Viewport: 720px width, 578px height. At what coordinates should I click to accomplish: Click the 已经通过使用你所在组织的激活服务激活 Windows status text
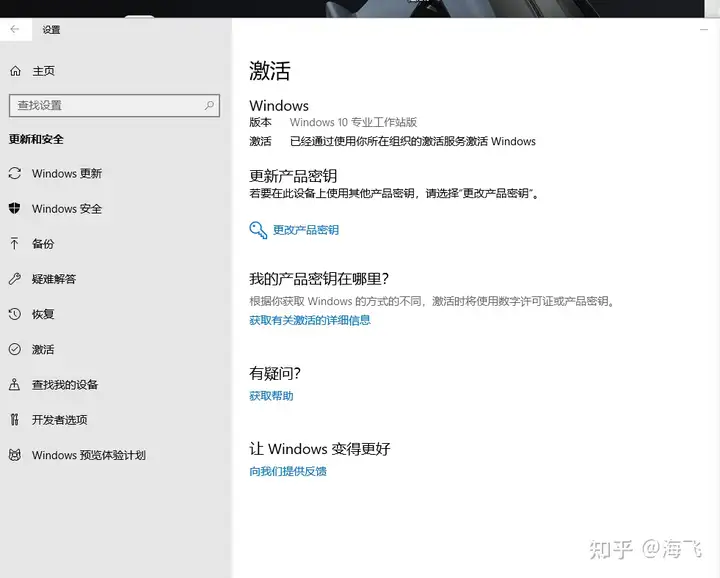[x=413, y=141]
